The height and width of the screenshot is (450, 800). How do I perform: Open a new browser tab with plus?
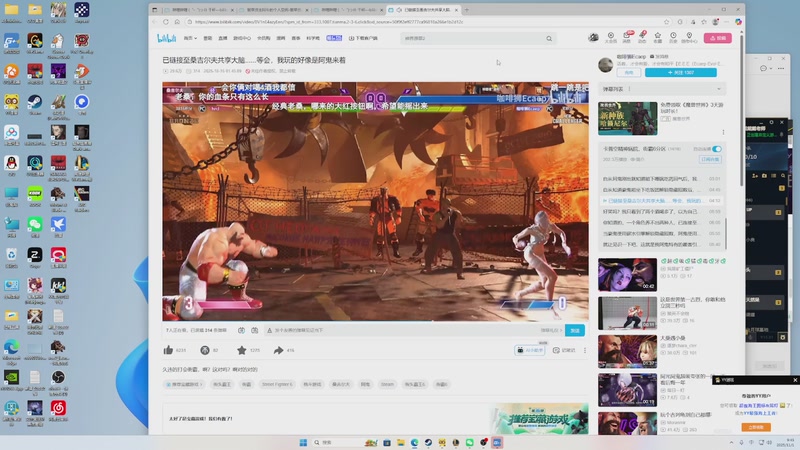point(466,10)
